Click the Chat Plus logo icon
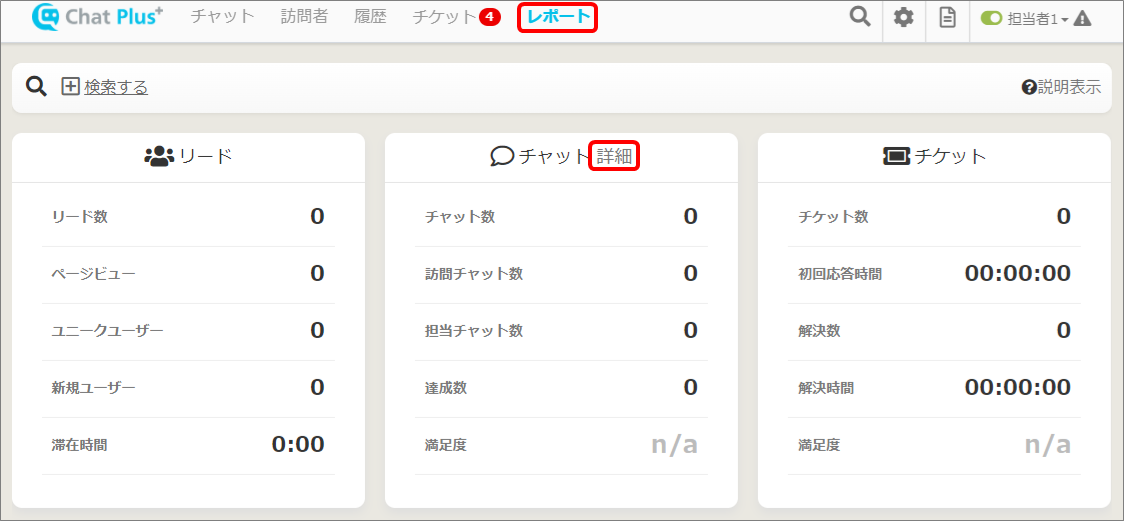This screenshot has width=1124, height=521. [47, 17]
